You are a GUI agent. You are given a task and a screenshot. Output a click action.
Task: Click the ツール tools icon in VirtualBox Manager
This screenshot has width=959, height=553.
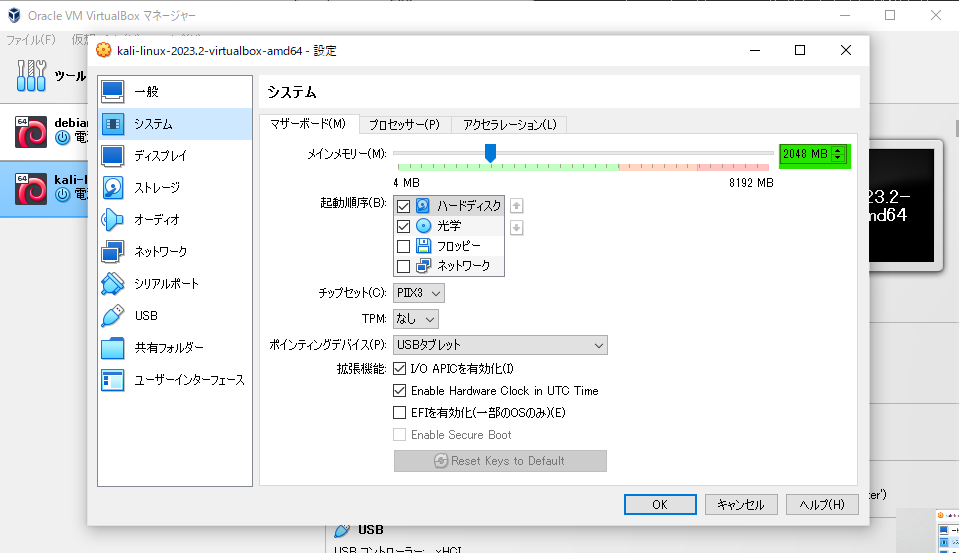click(31, 75)
